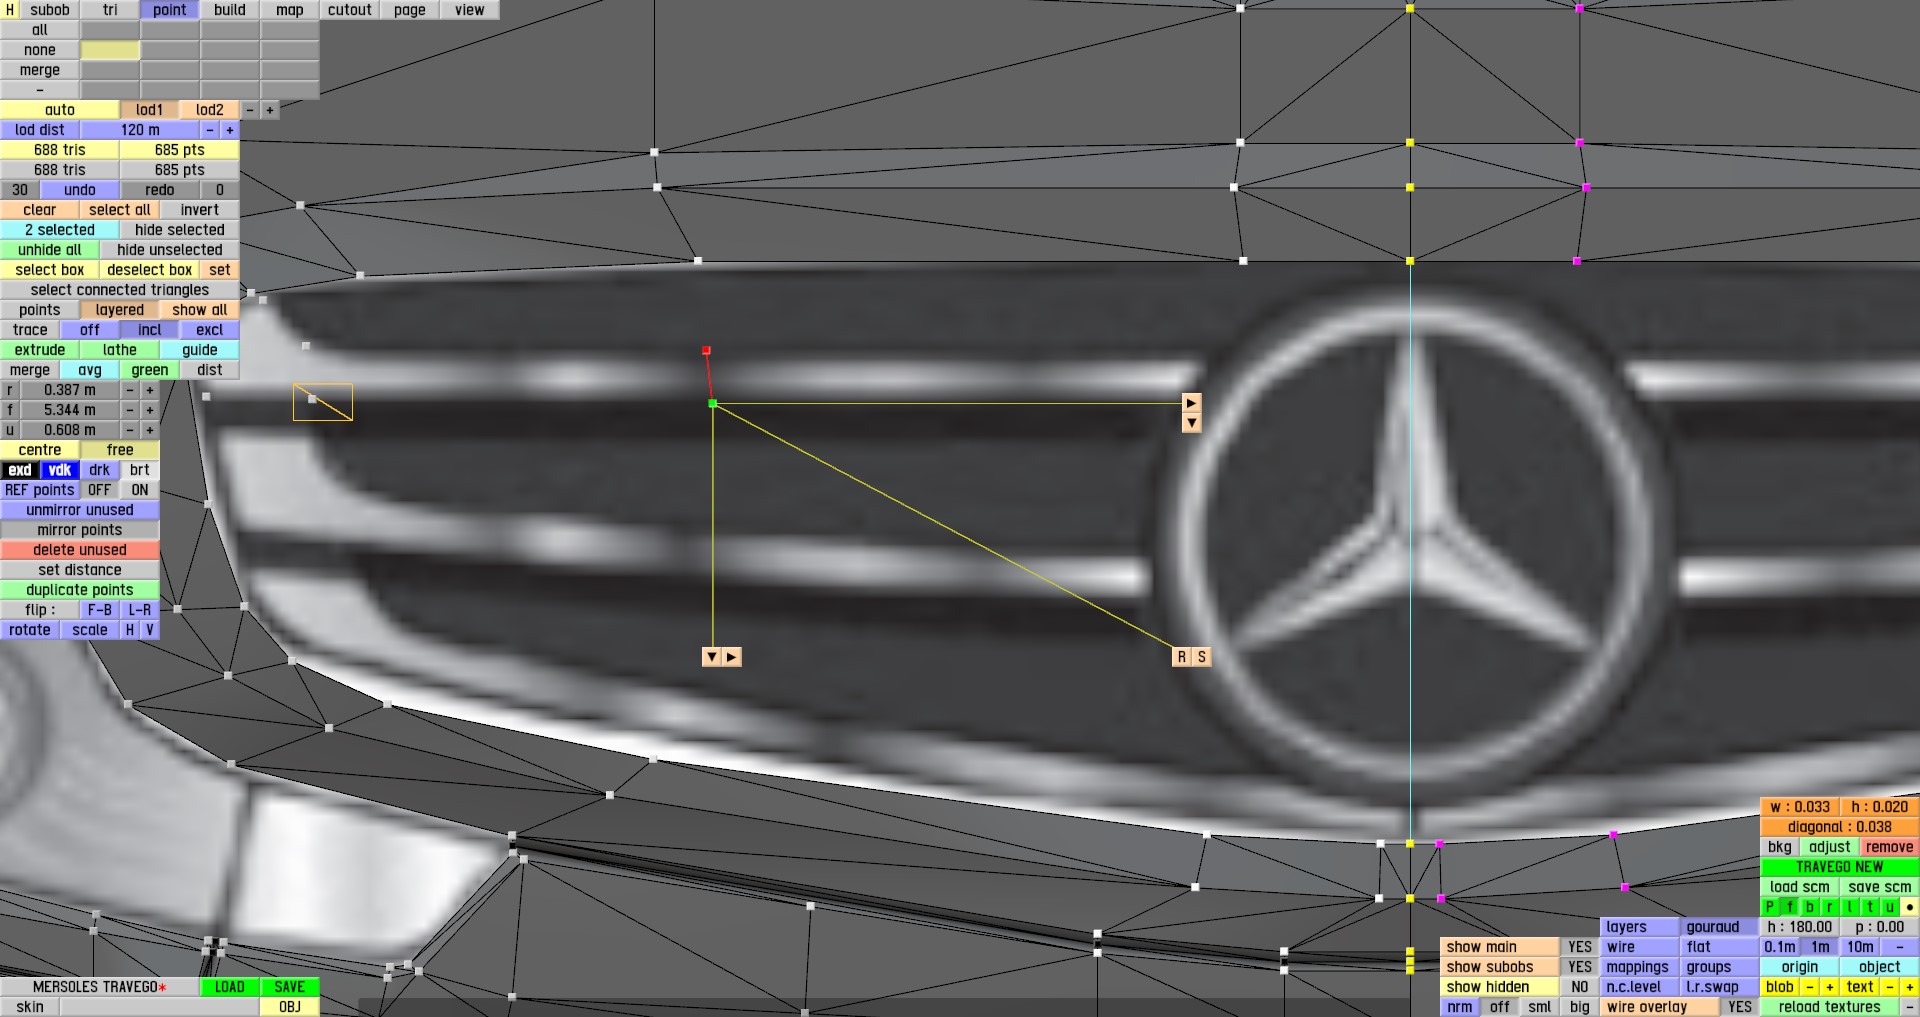Increase blob size with its plus button
1920x1017 pixels.
[1830, 987]
